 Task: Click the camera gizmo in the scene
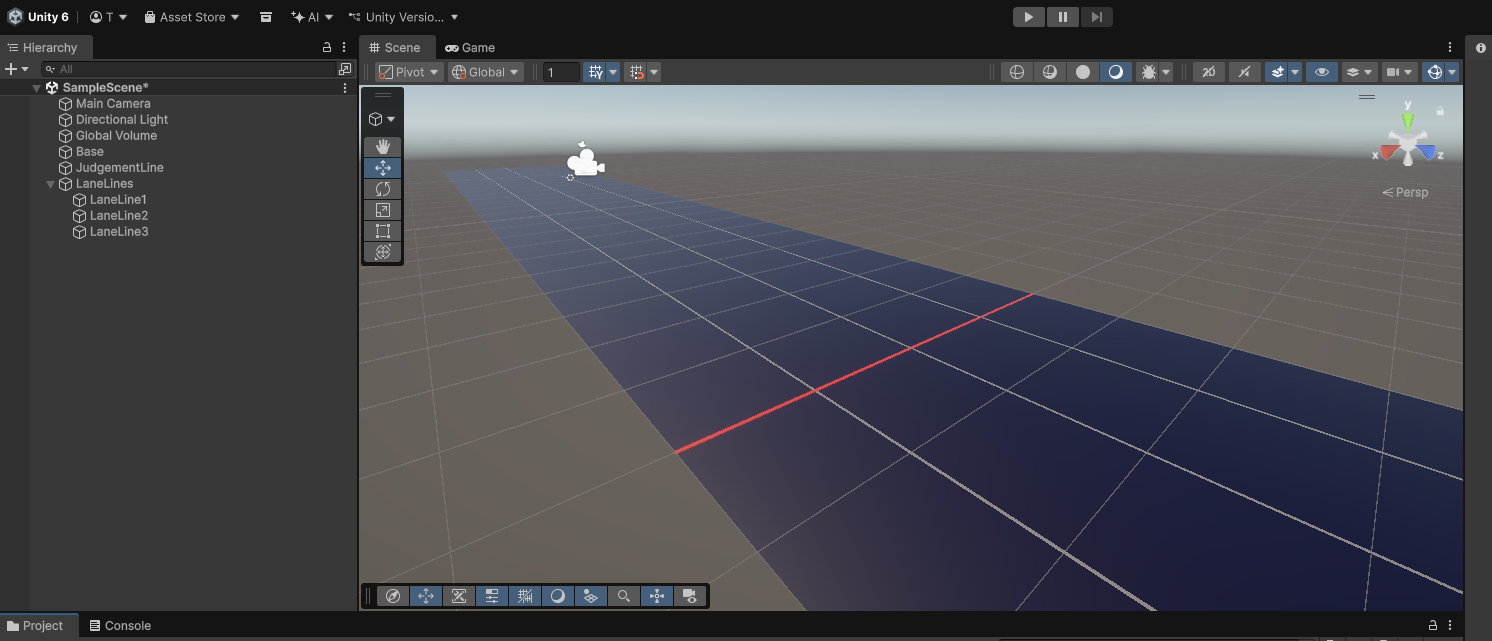585,162
